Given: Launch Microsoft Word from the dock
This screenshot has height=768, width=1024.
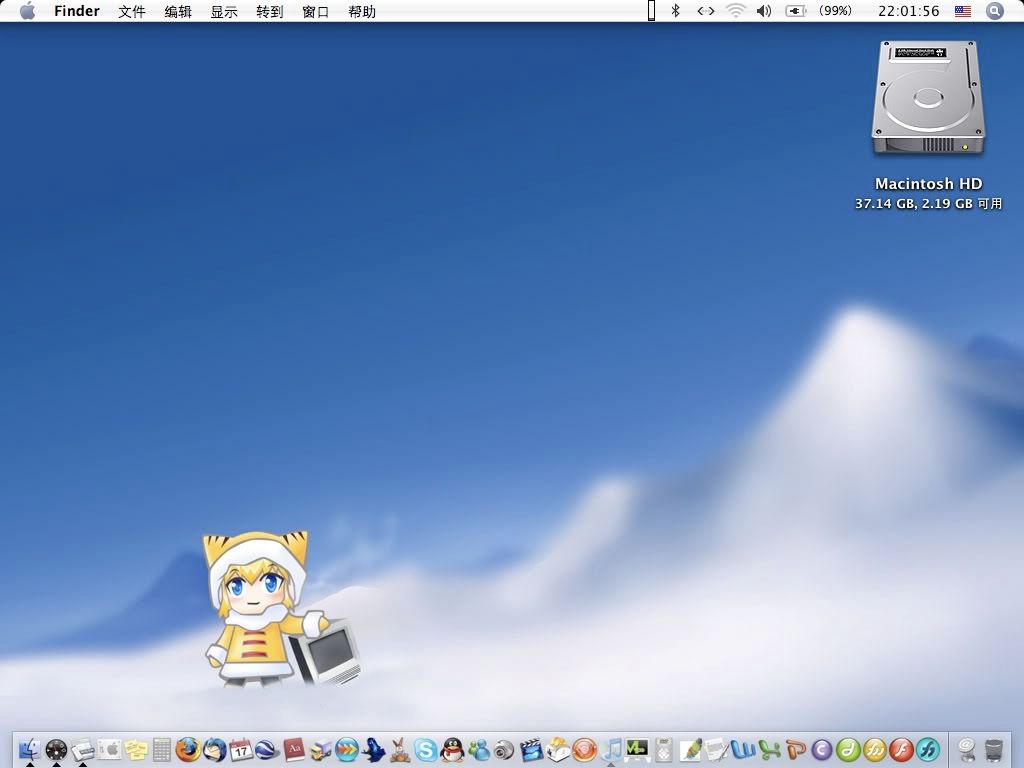Looking at the screenshot, I should pyautogui.click(x=743, y=750).
